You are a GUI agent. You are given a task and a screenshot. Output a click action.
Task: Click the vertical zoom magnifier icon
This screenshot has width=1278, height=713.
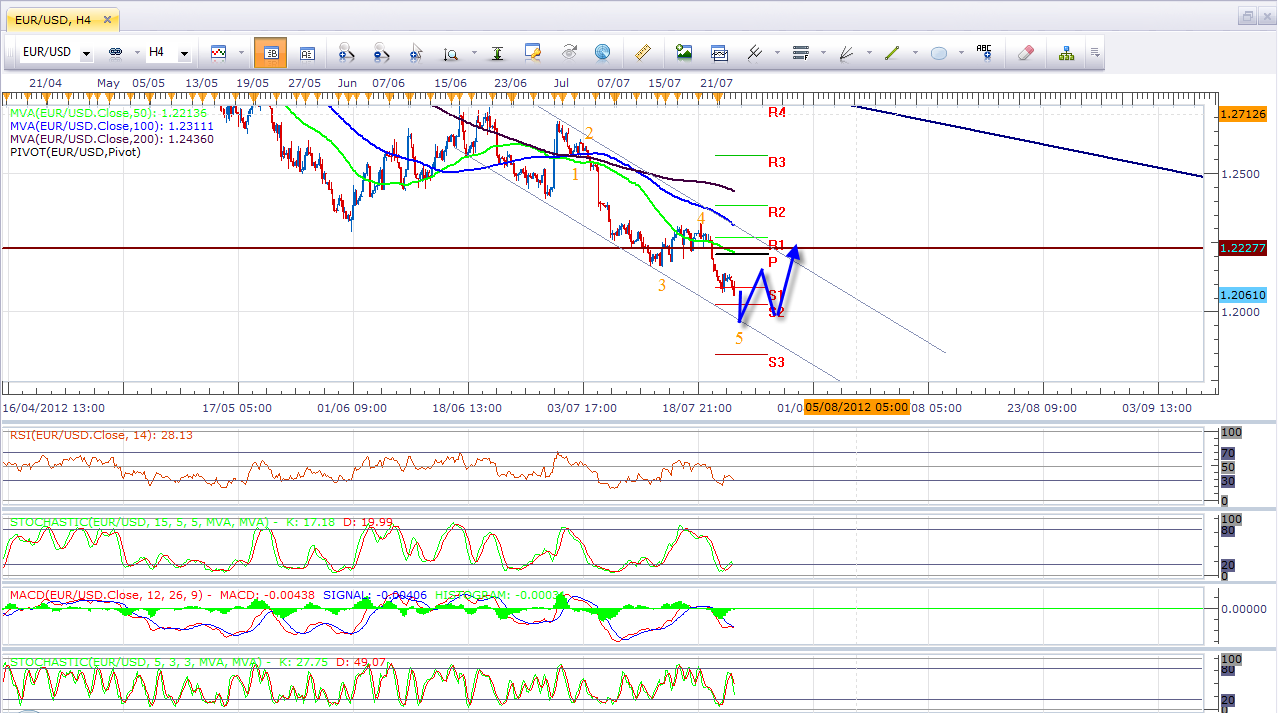(x=451, y=53)
